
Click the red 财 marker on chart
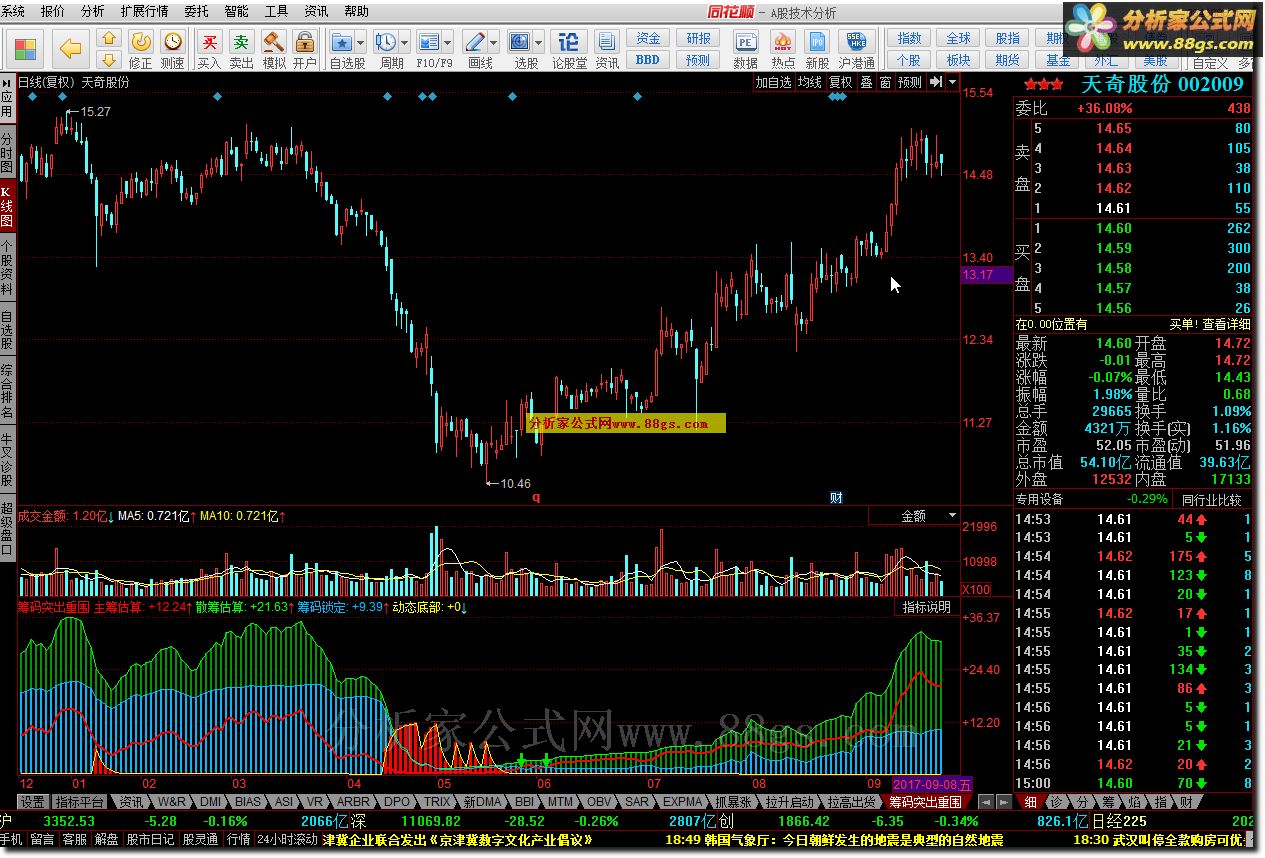[x=837, y=497]
